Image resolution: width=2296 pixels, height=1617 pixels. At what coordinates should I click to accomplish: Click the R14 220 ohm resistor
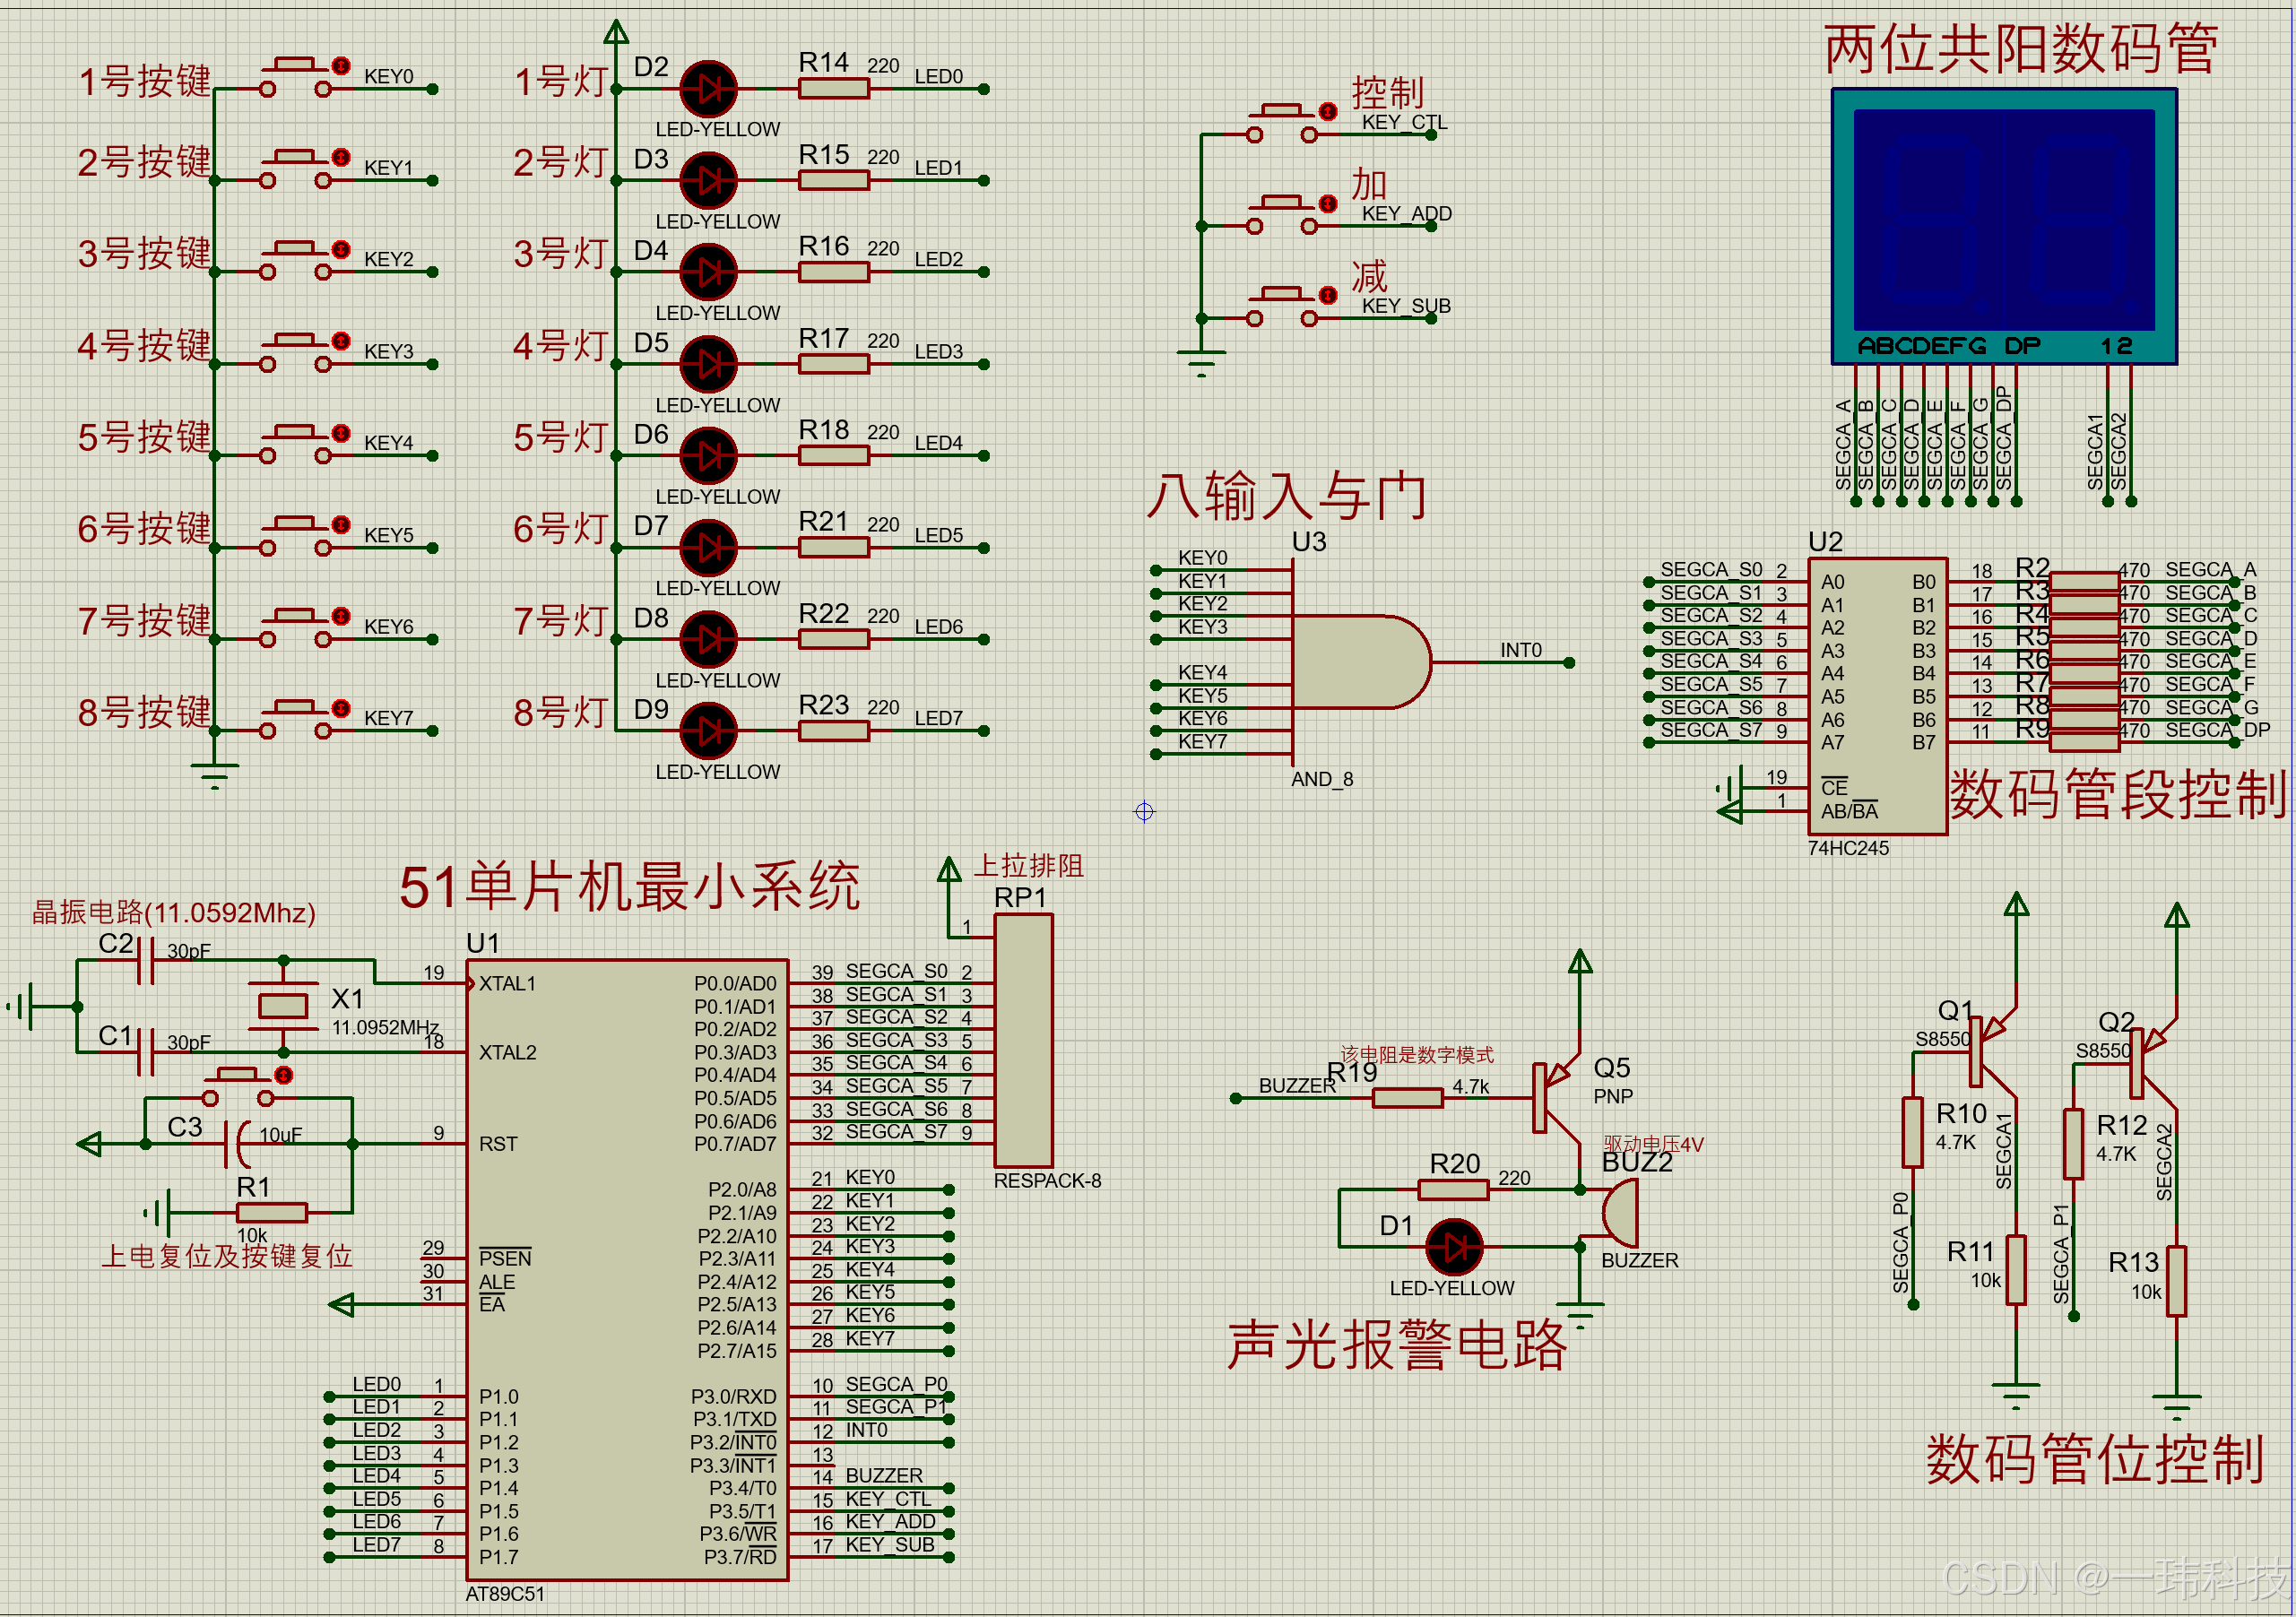coord(833,89)
